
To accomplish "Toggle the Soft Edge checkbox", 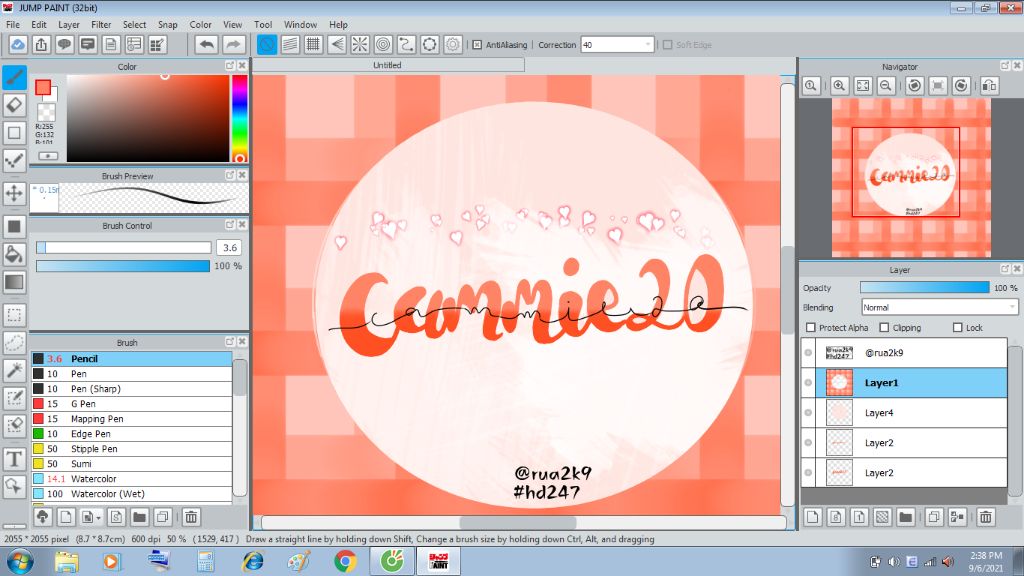I will (x=667, y=44).
